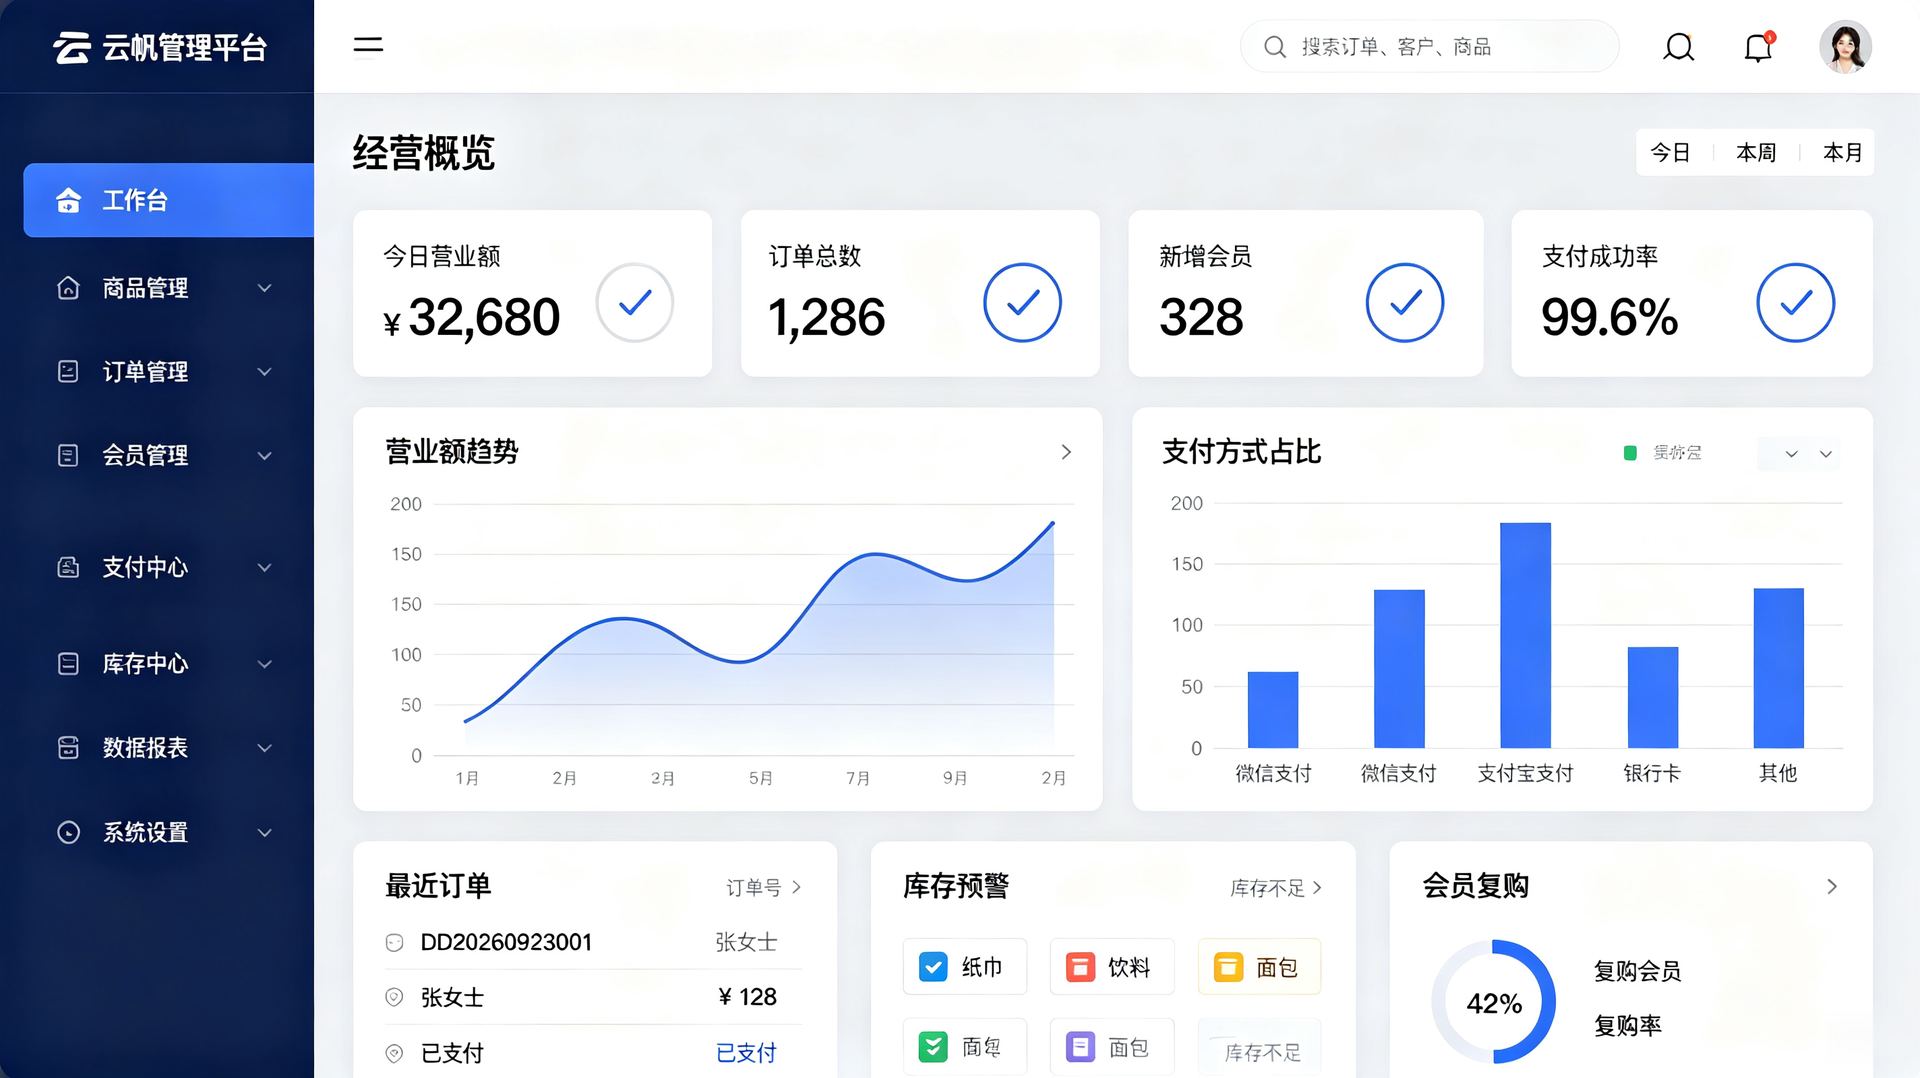
Task: Click the 商品管理 sidebar icon
Action: pyautogui.click(x=68, y=288)
